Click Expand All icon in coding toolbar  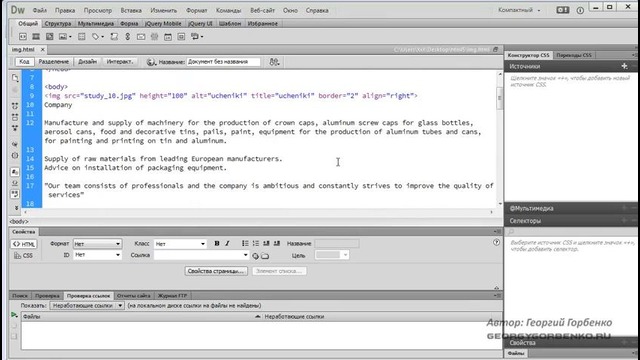pos(15,128)
